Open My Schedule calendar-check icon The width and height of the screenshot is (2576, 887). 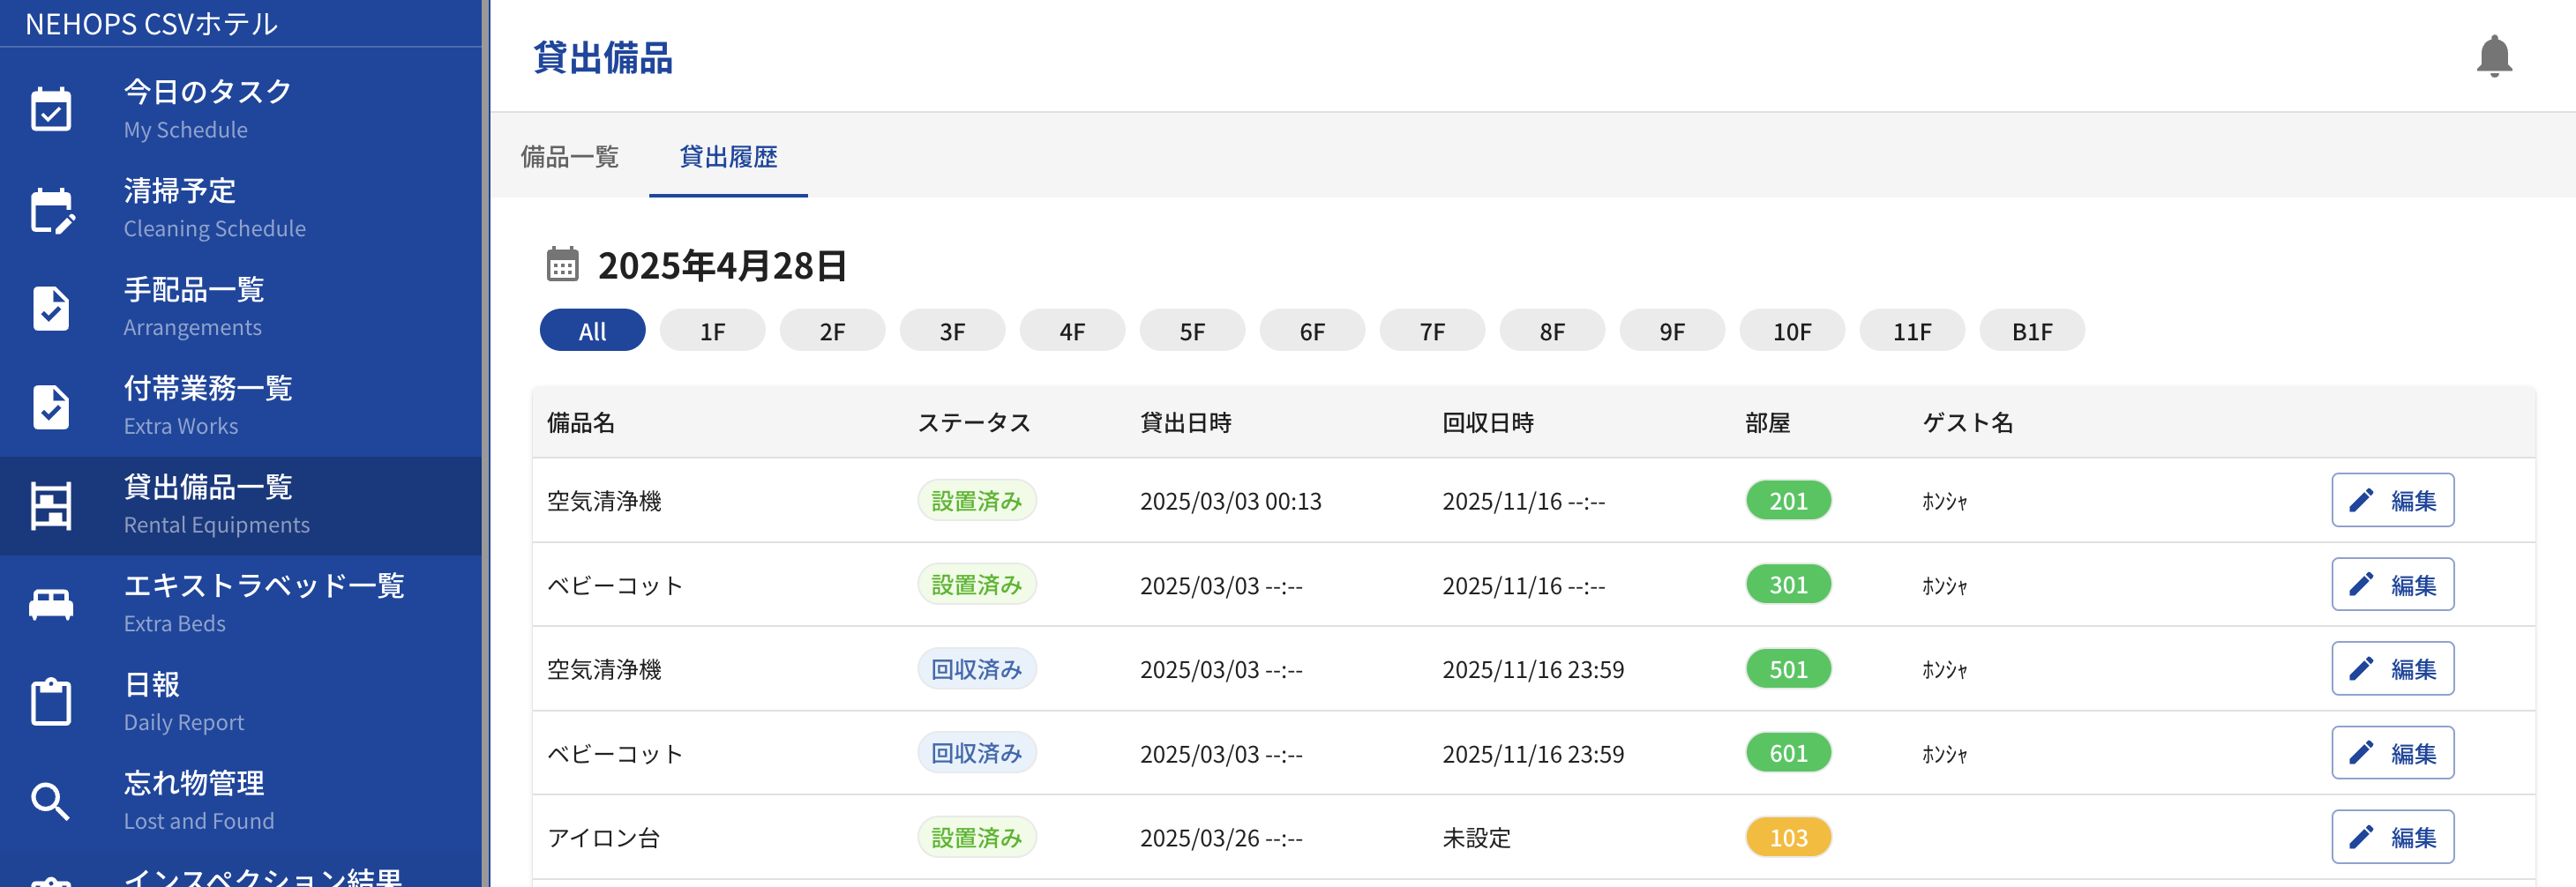tap(51, 109)
